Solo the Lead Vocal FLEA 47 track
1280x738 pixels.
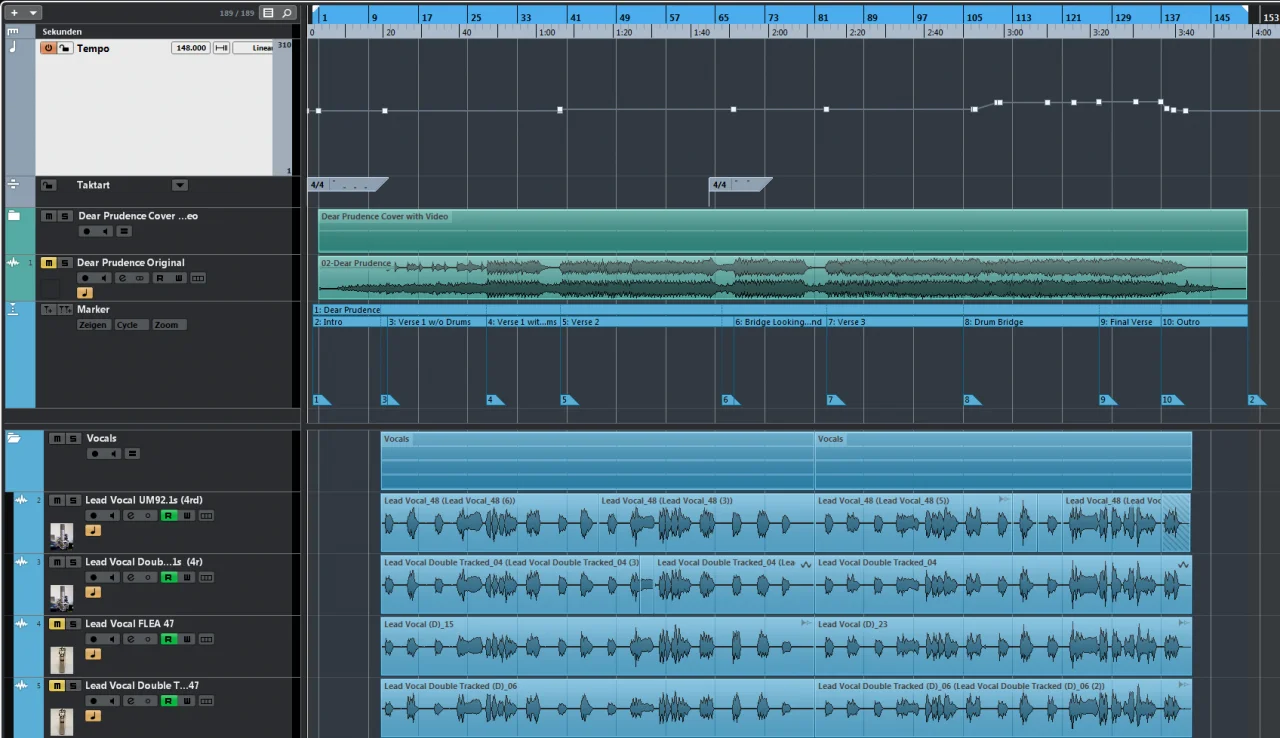pos(73,624)
